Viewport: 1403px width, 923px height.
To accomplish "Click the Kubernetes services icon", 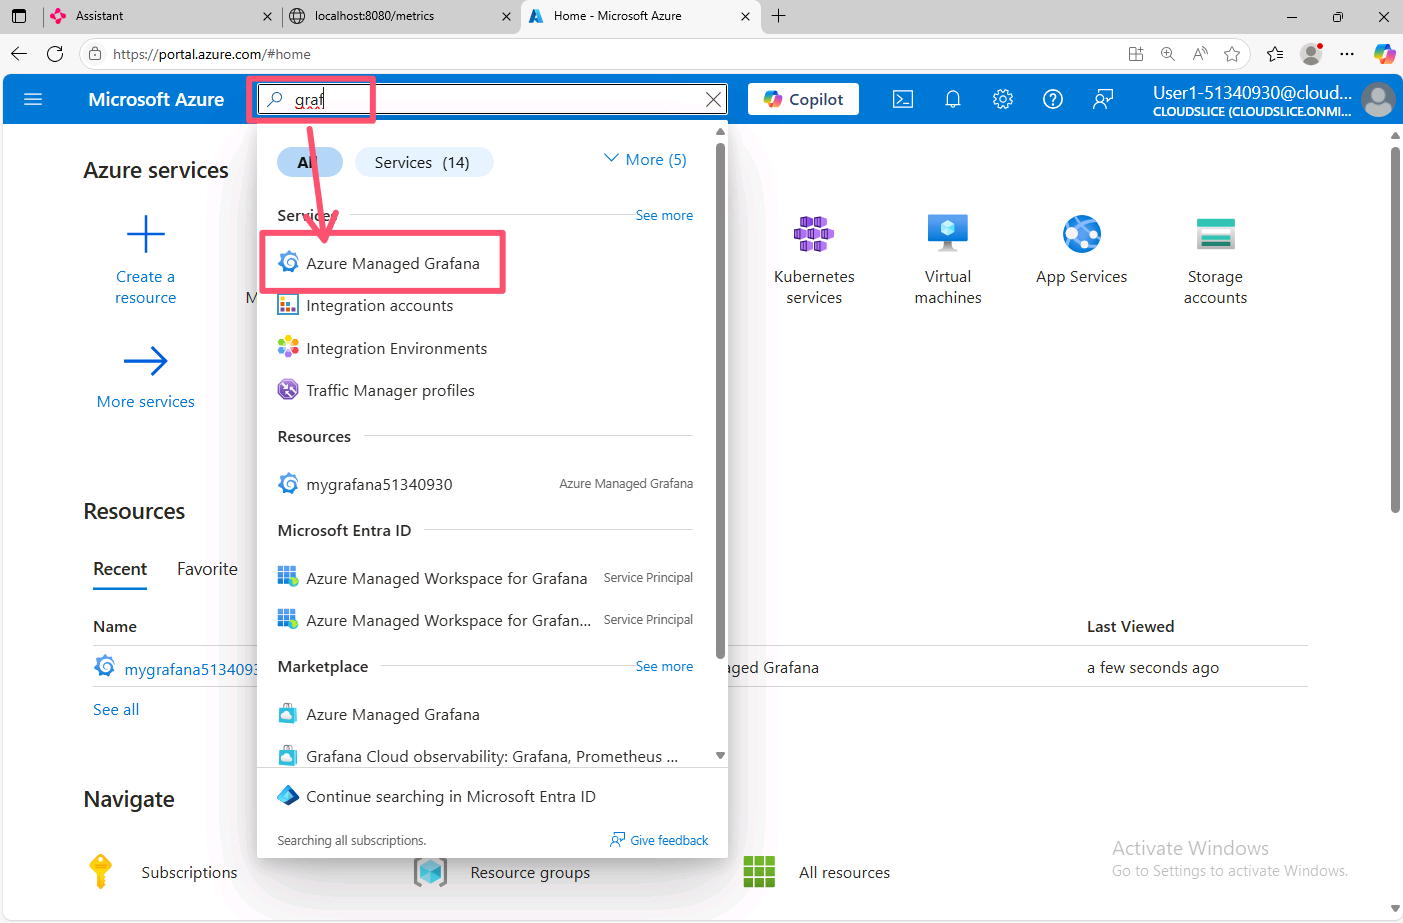I will [x=813, y=235].
